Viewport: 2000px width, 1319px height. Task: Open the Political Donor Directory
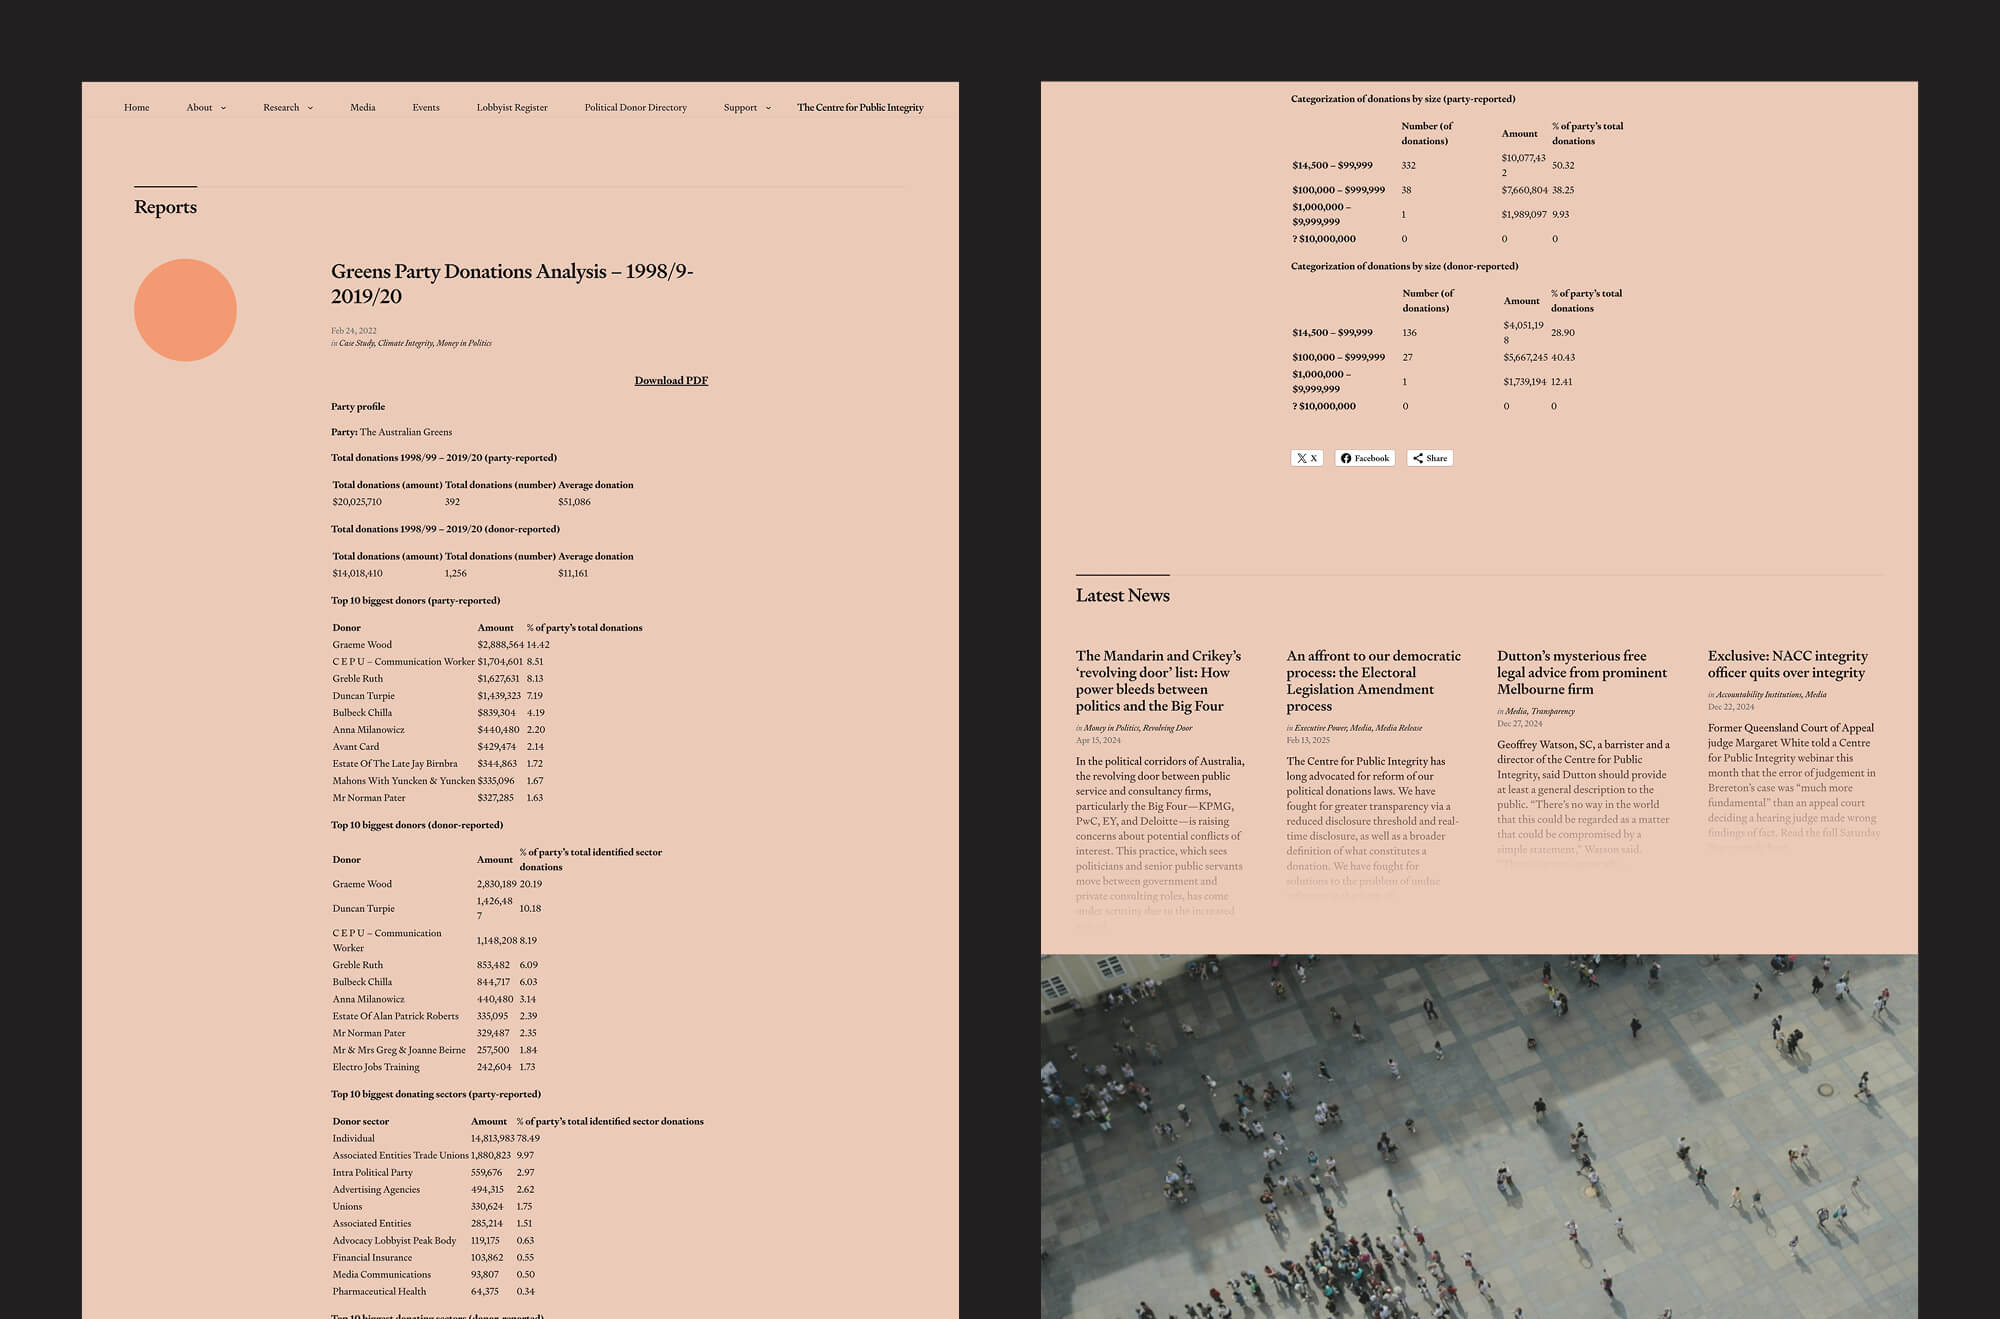(636, 107)
